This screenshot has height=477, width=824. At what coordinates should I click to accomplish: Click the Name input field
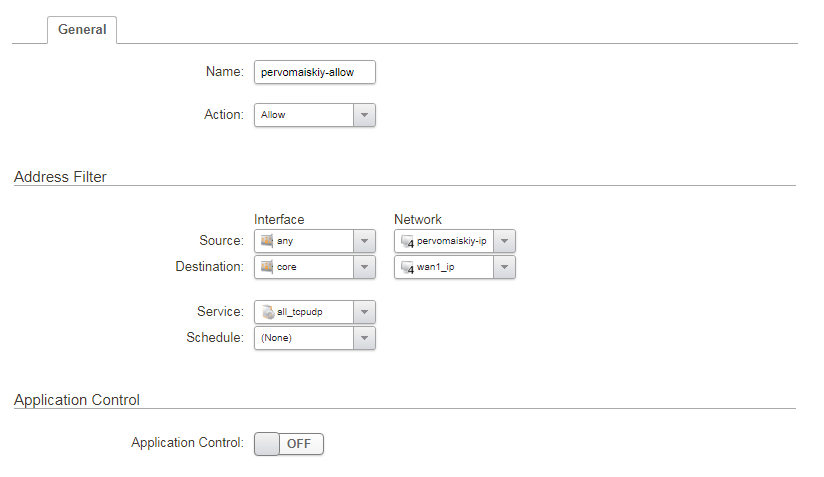315,72
